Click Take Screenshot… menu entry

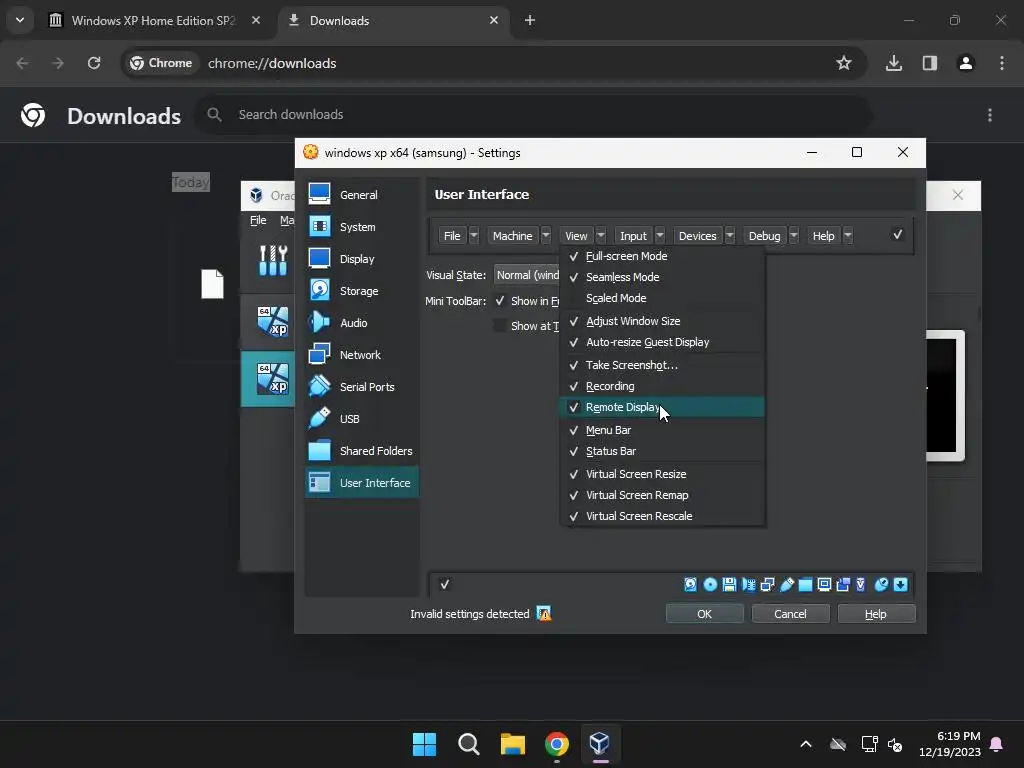pyautogui.click(x=662, y=365)
